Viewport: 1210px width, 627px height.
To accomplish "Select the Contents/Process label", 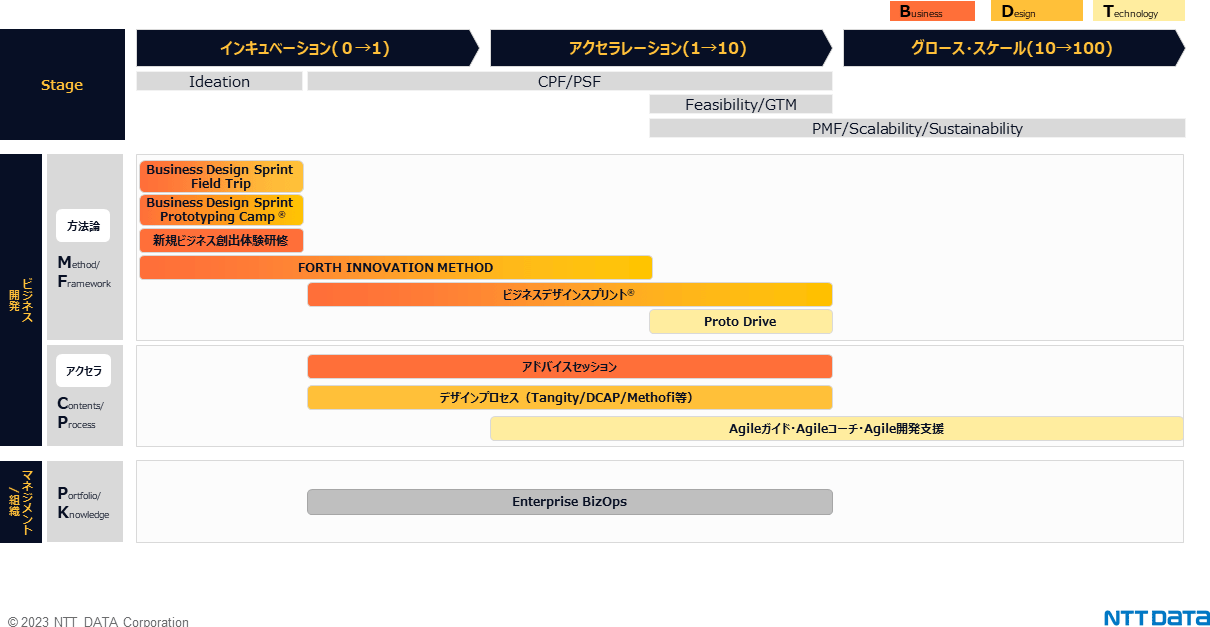I will pyautogui.click(x=81, y=413).
